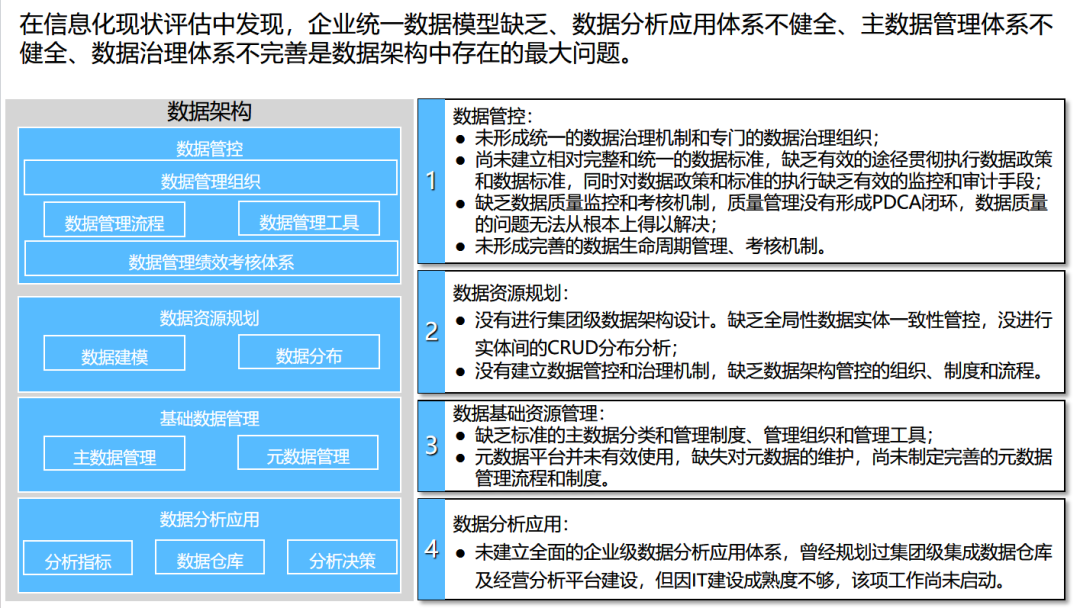Select the 数据建模 box

click(114, 354)
